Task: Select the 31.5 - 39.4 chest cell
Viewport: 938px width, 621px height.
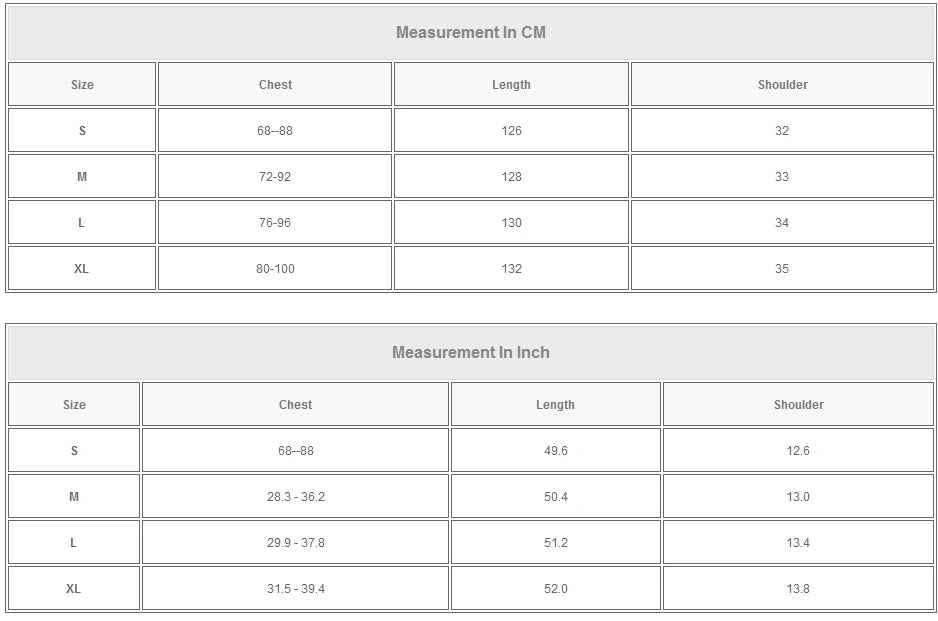Action: tap(295, 589)
